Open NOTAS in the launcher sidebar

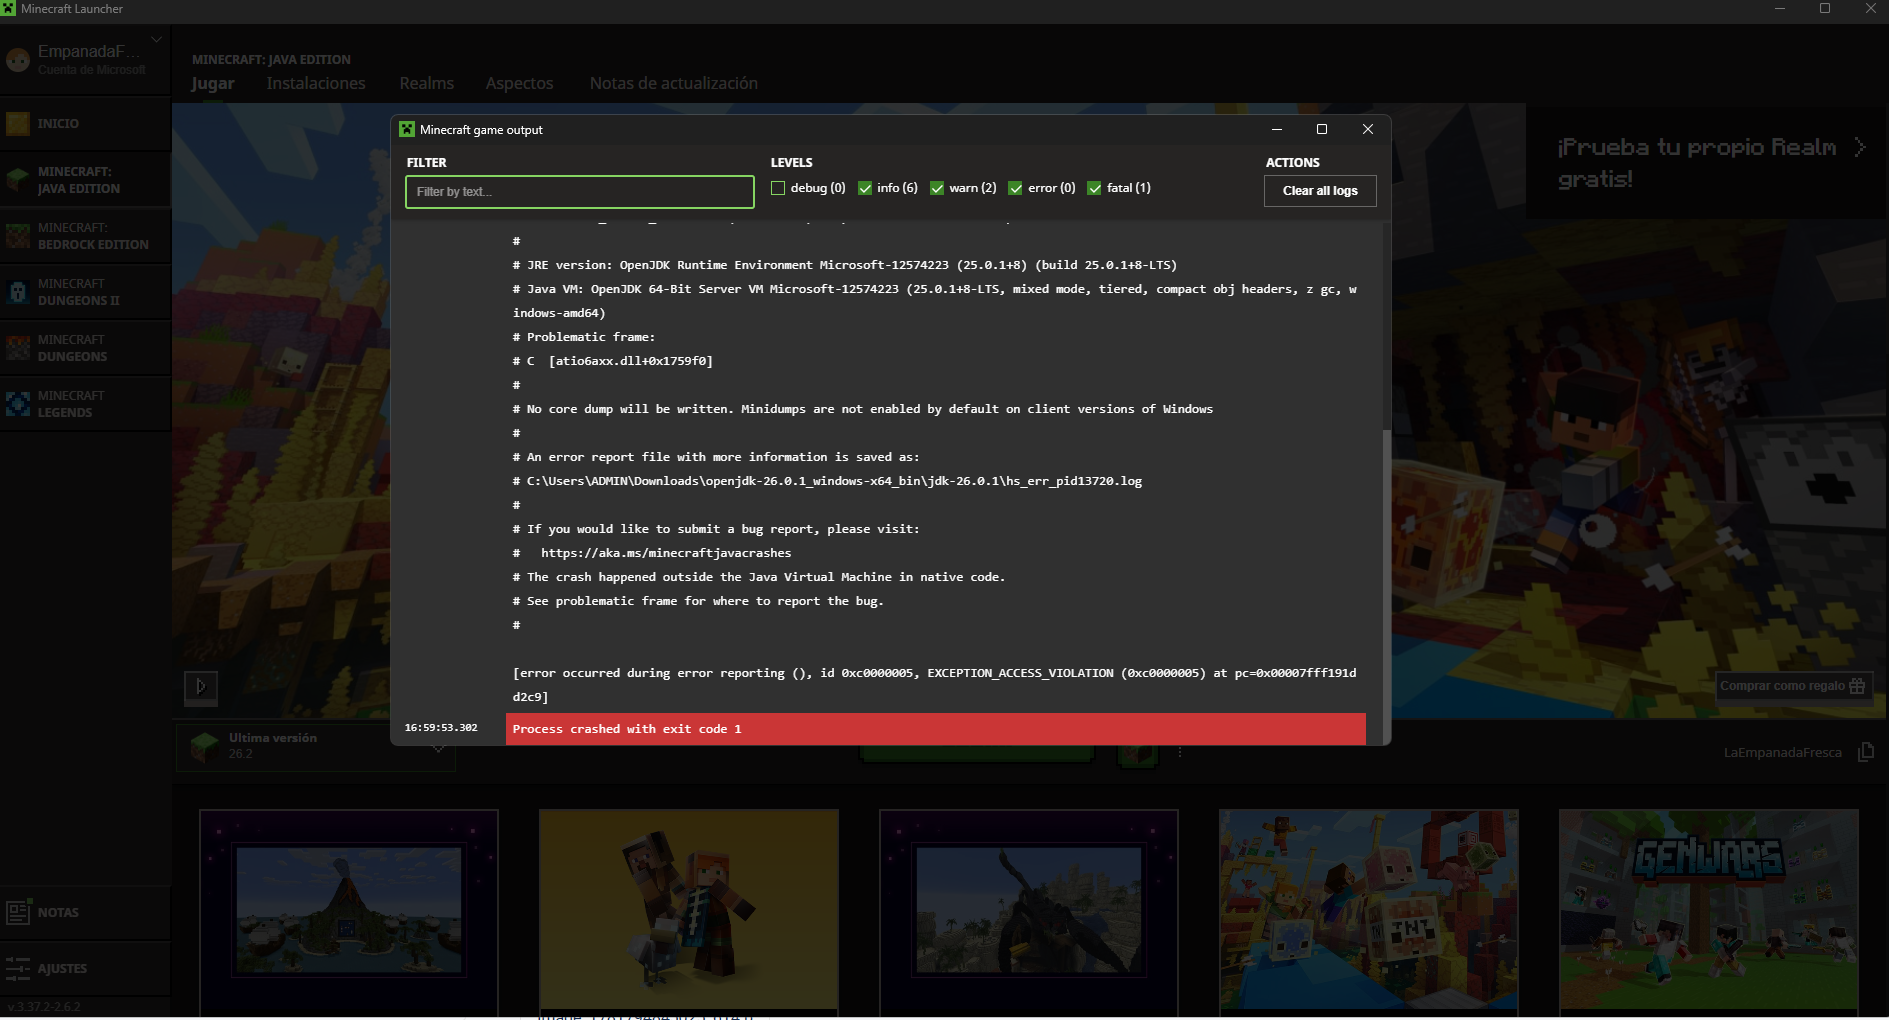tap(85, 913)
